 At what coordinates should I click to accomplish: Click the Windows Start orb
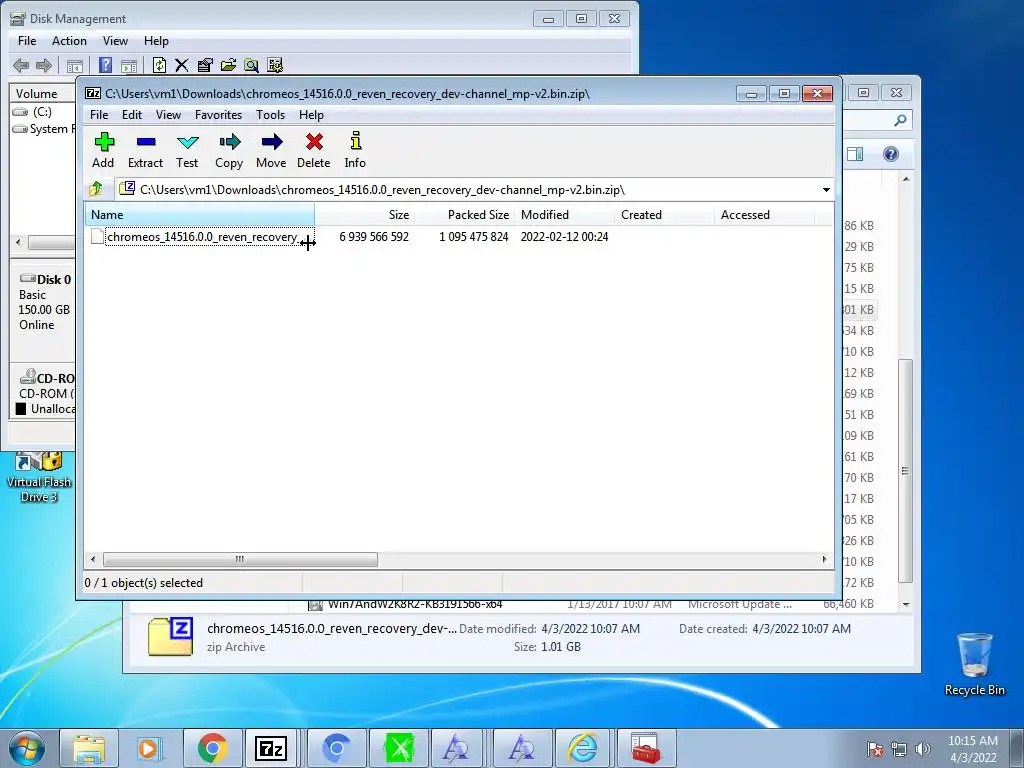click(27, 748)
